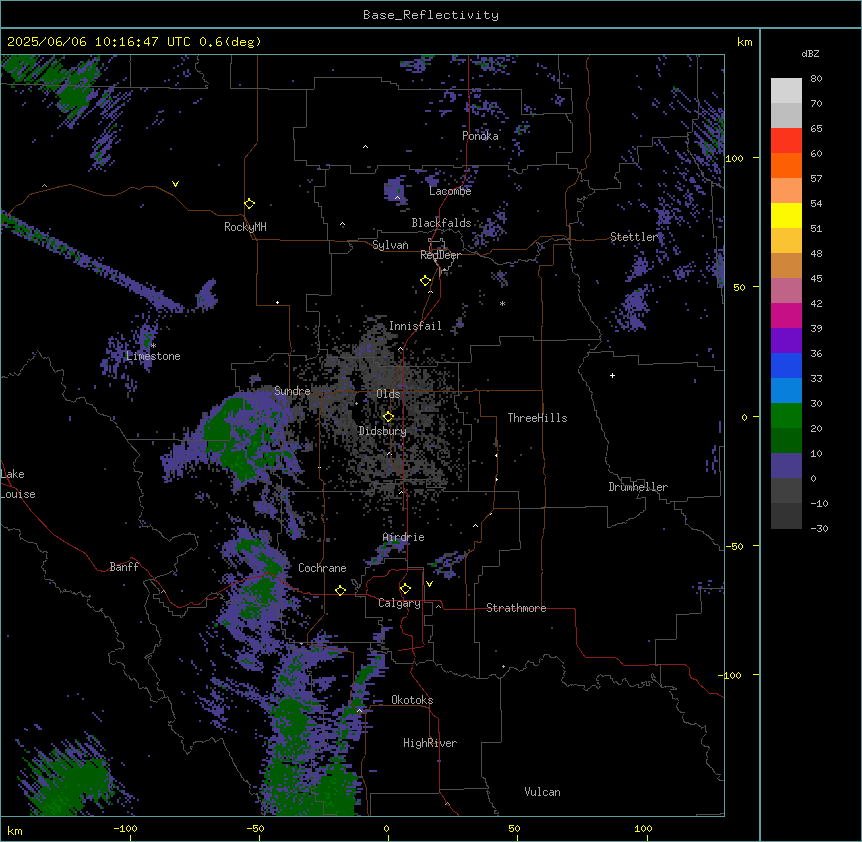Click the white plus marker north of Drumheller
This screenshot has height=842, width=862.
tap(612, 375)
